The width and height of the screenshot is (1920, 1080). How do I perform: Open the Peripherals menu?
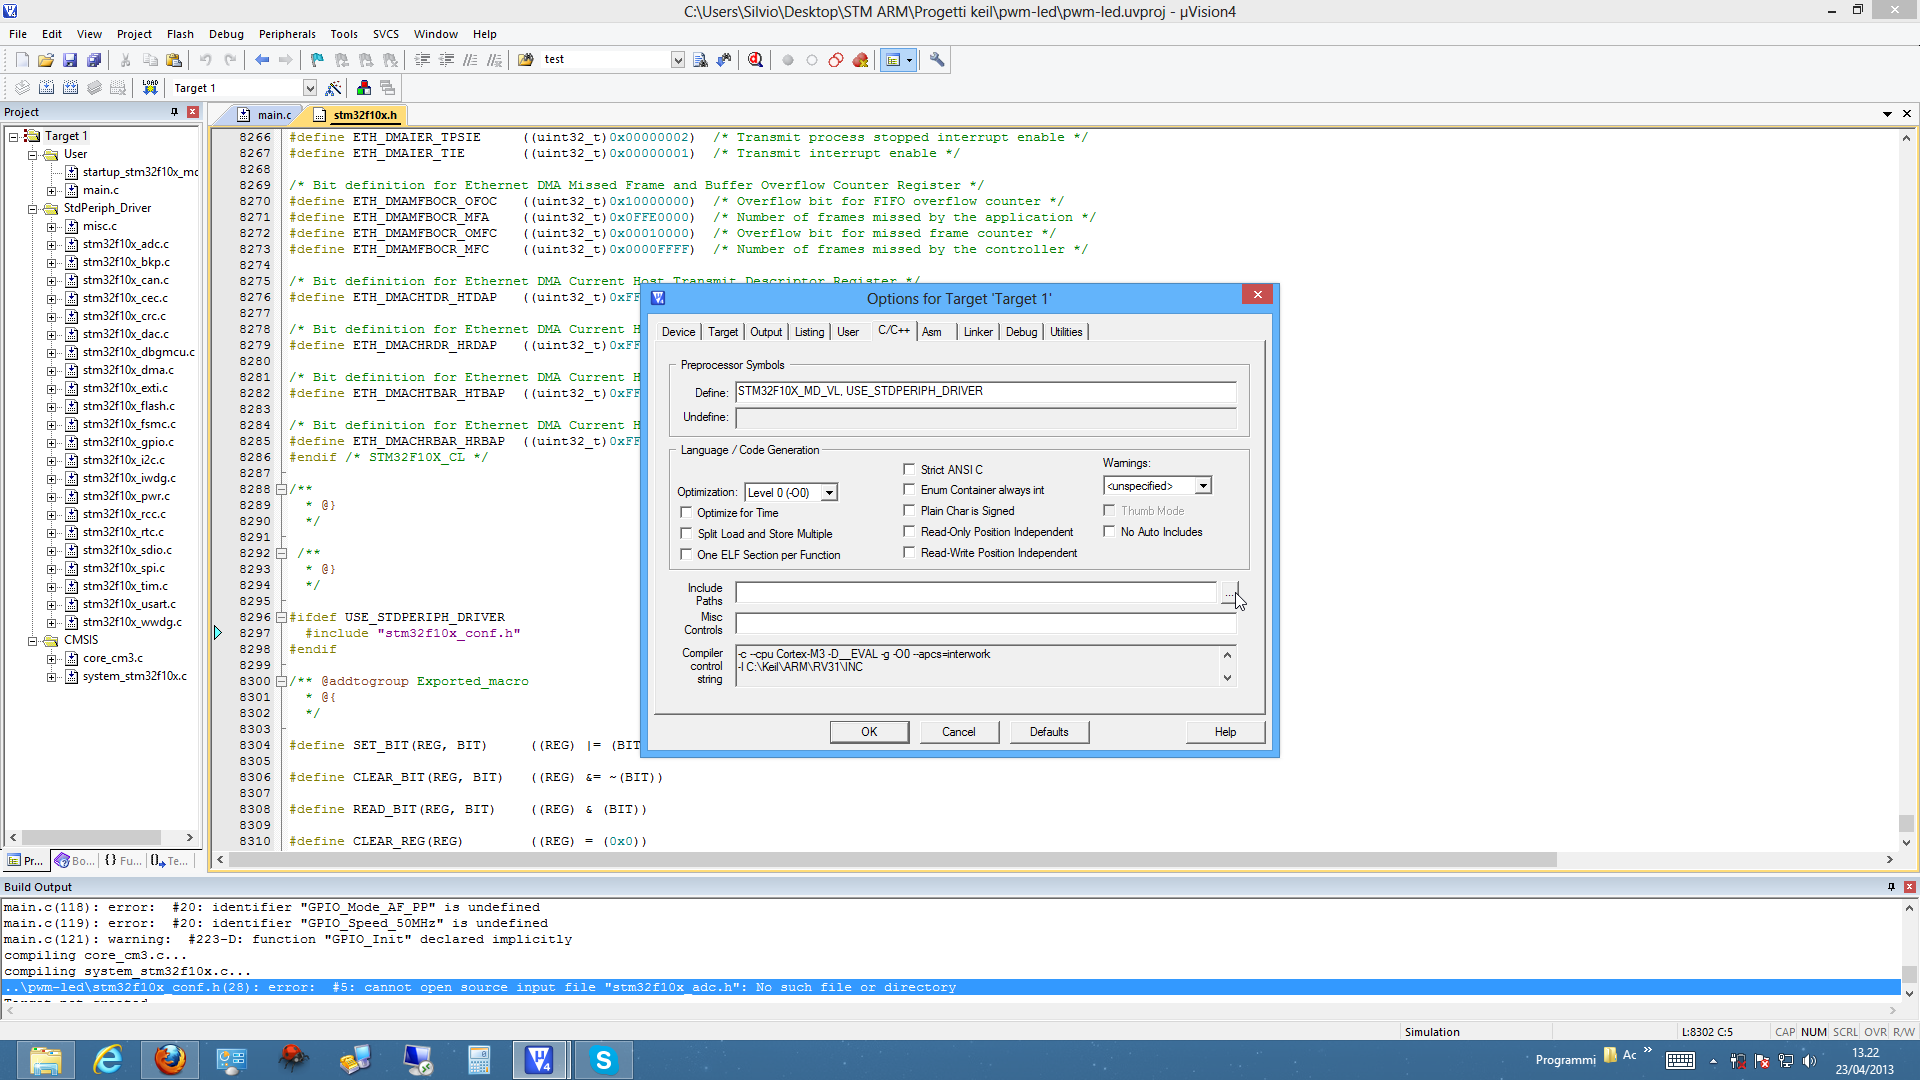click(286, 34)
